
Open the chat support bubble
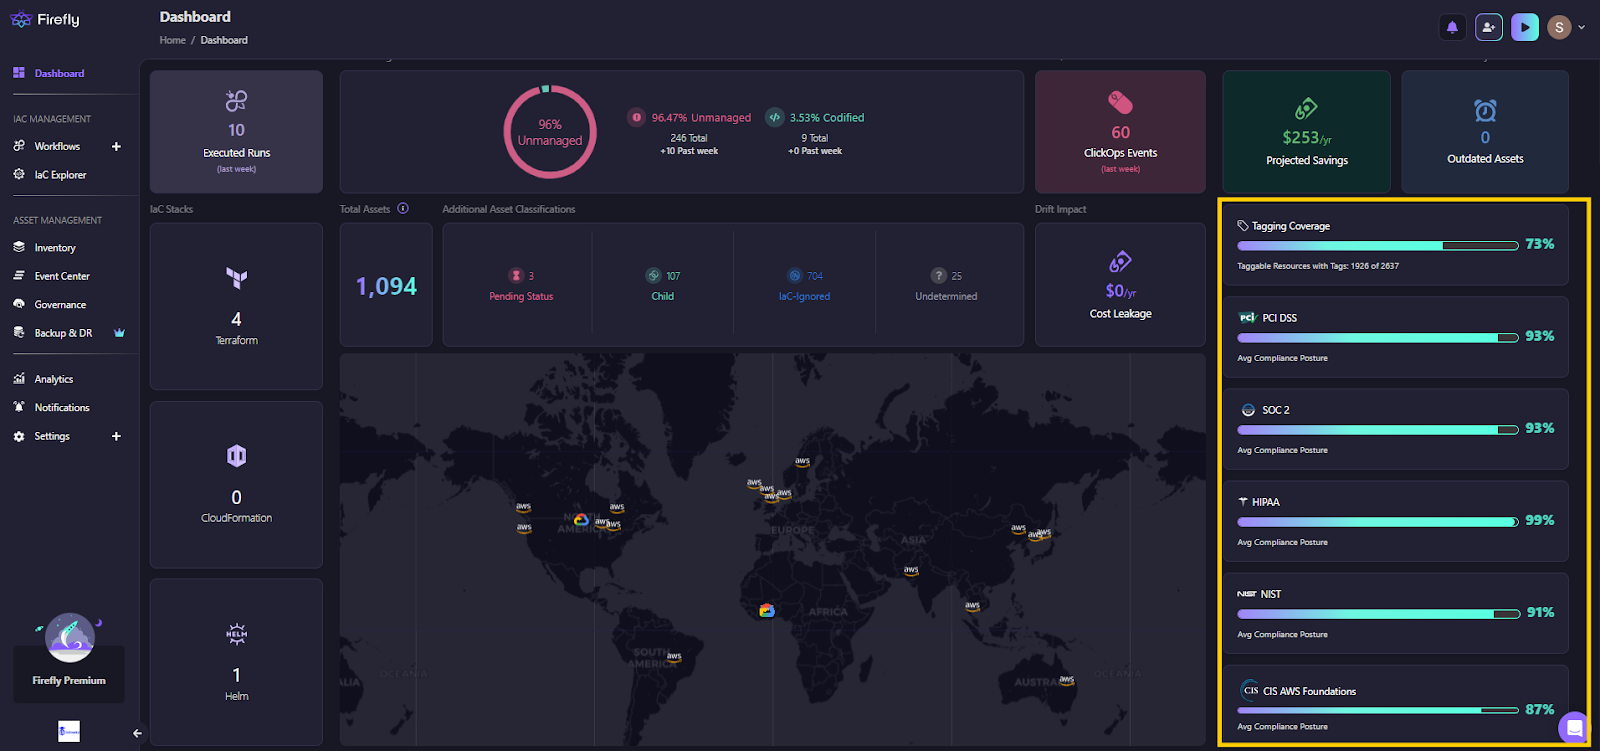click(1574, 728)
